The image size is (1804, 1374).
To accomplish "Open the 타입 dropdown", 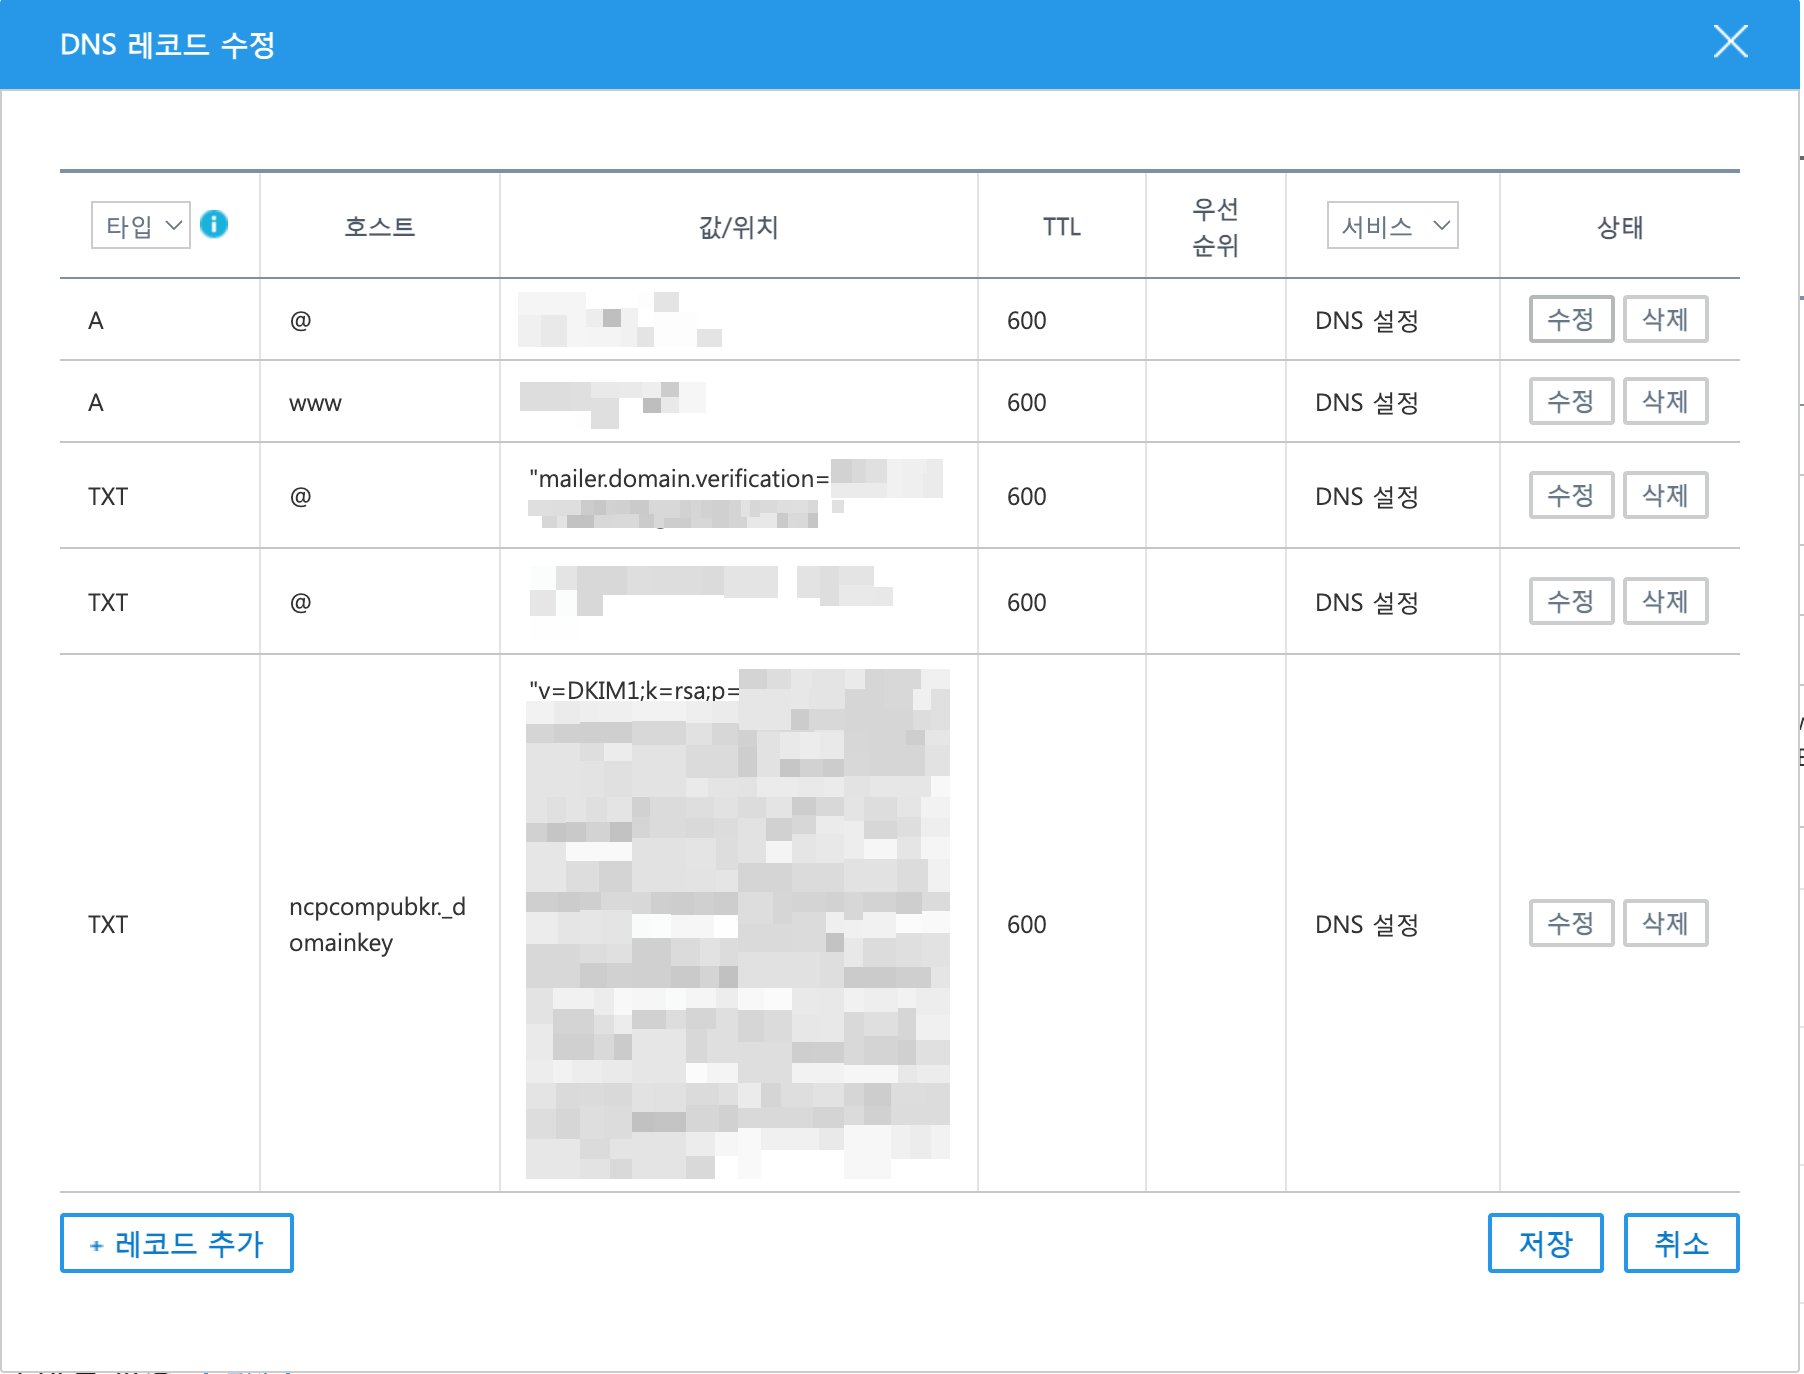I will click(141, 225).
